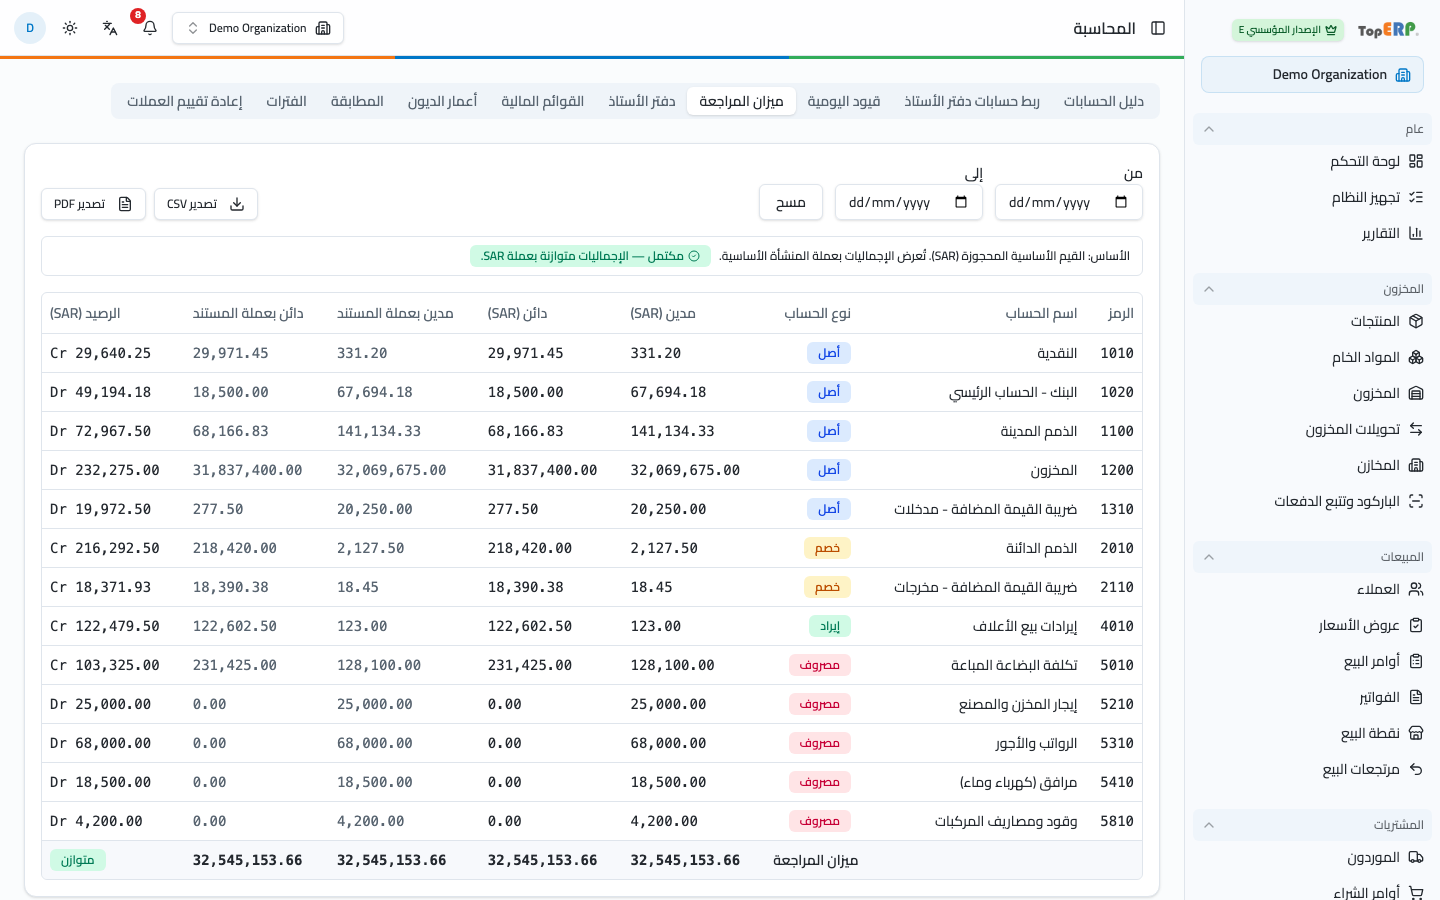The height and width of the screenshot is (900, 1440).
Task: Click the متوازن status badge
Action: (x=77, y=860)
